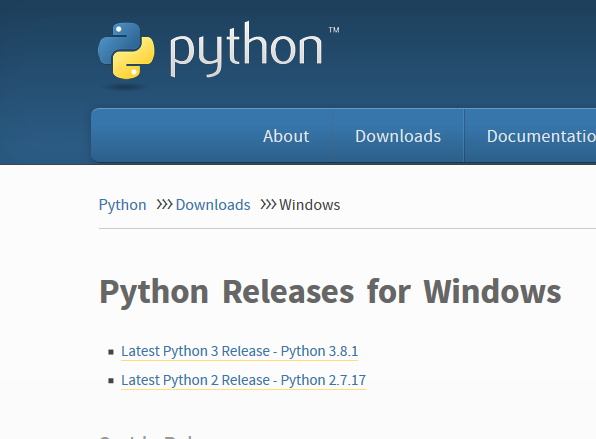Click the python wordmark in the header
The width and height of the screenshot is (596, 439).
click(246, 49)
